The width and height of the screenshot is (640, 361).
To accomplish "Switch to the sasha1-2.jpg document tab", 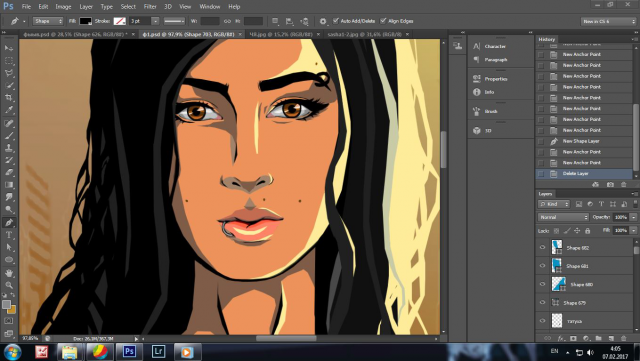I will coord(364,34).
